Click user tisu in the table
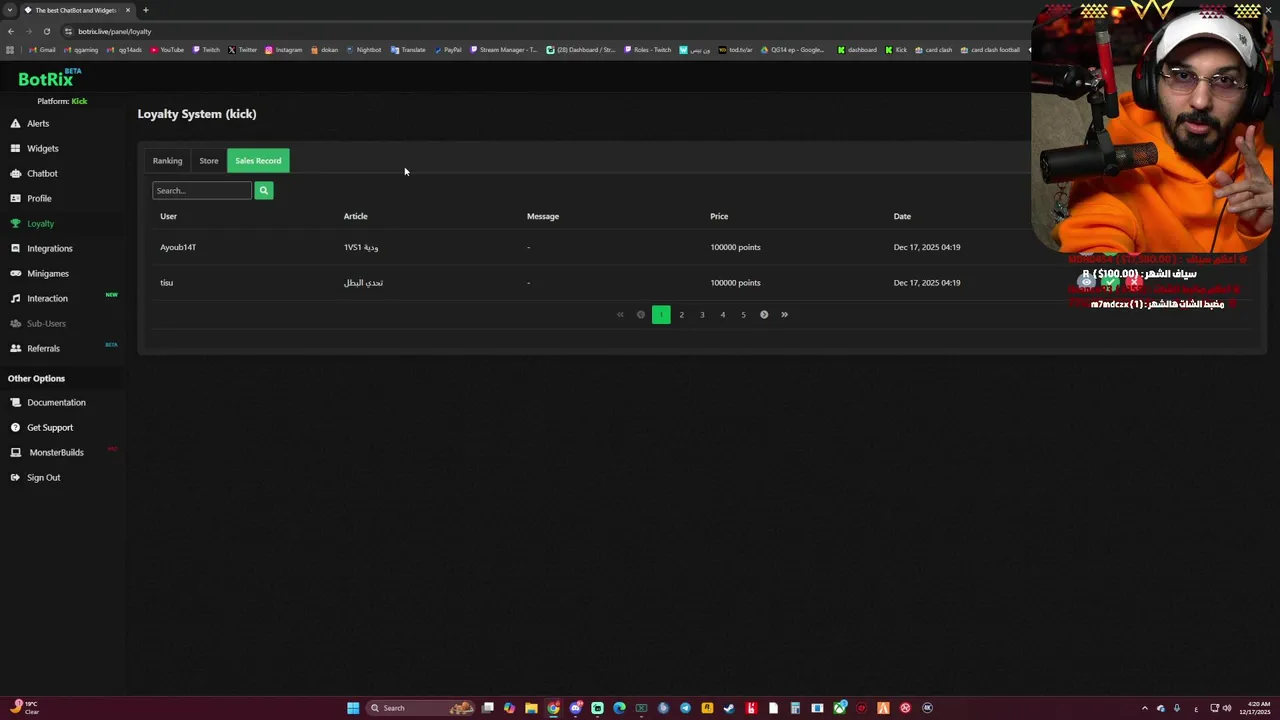Screen dimensions: 1280x720 [166, 283]
